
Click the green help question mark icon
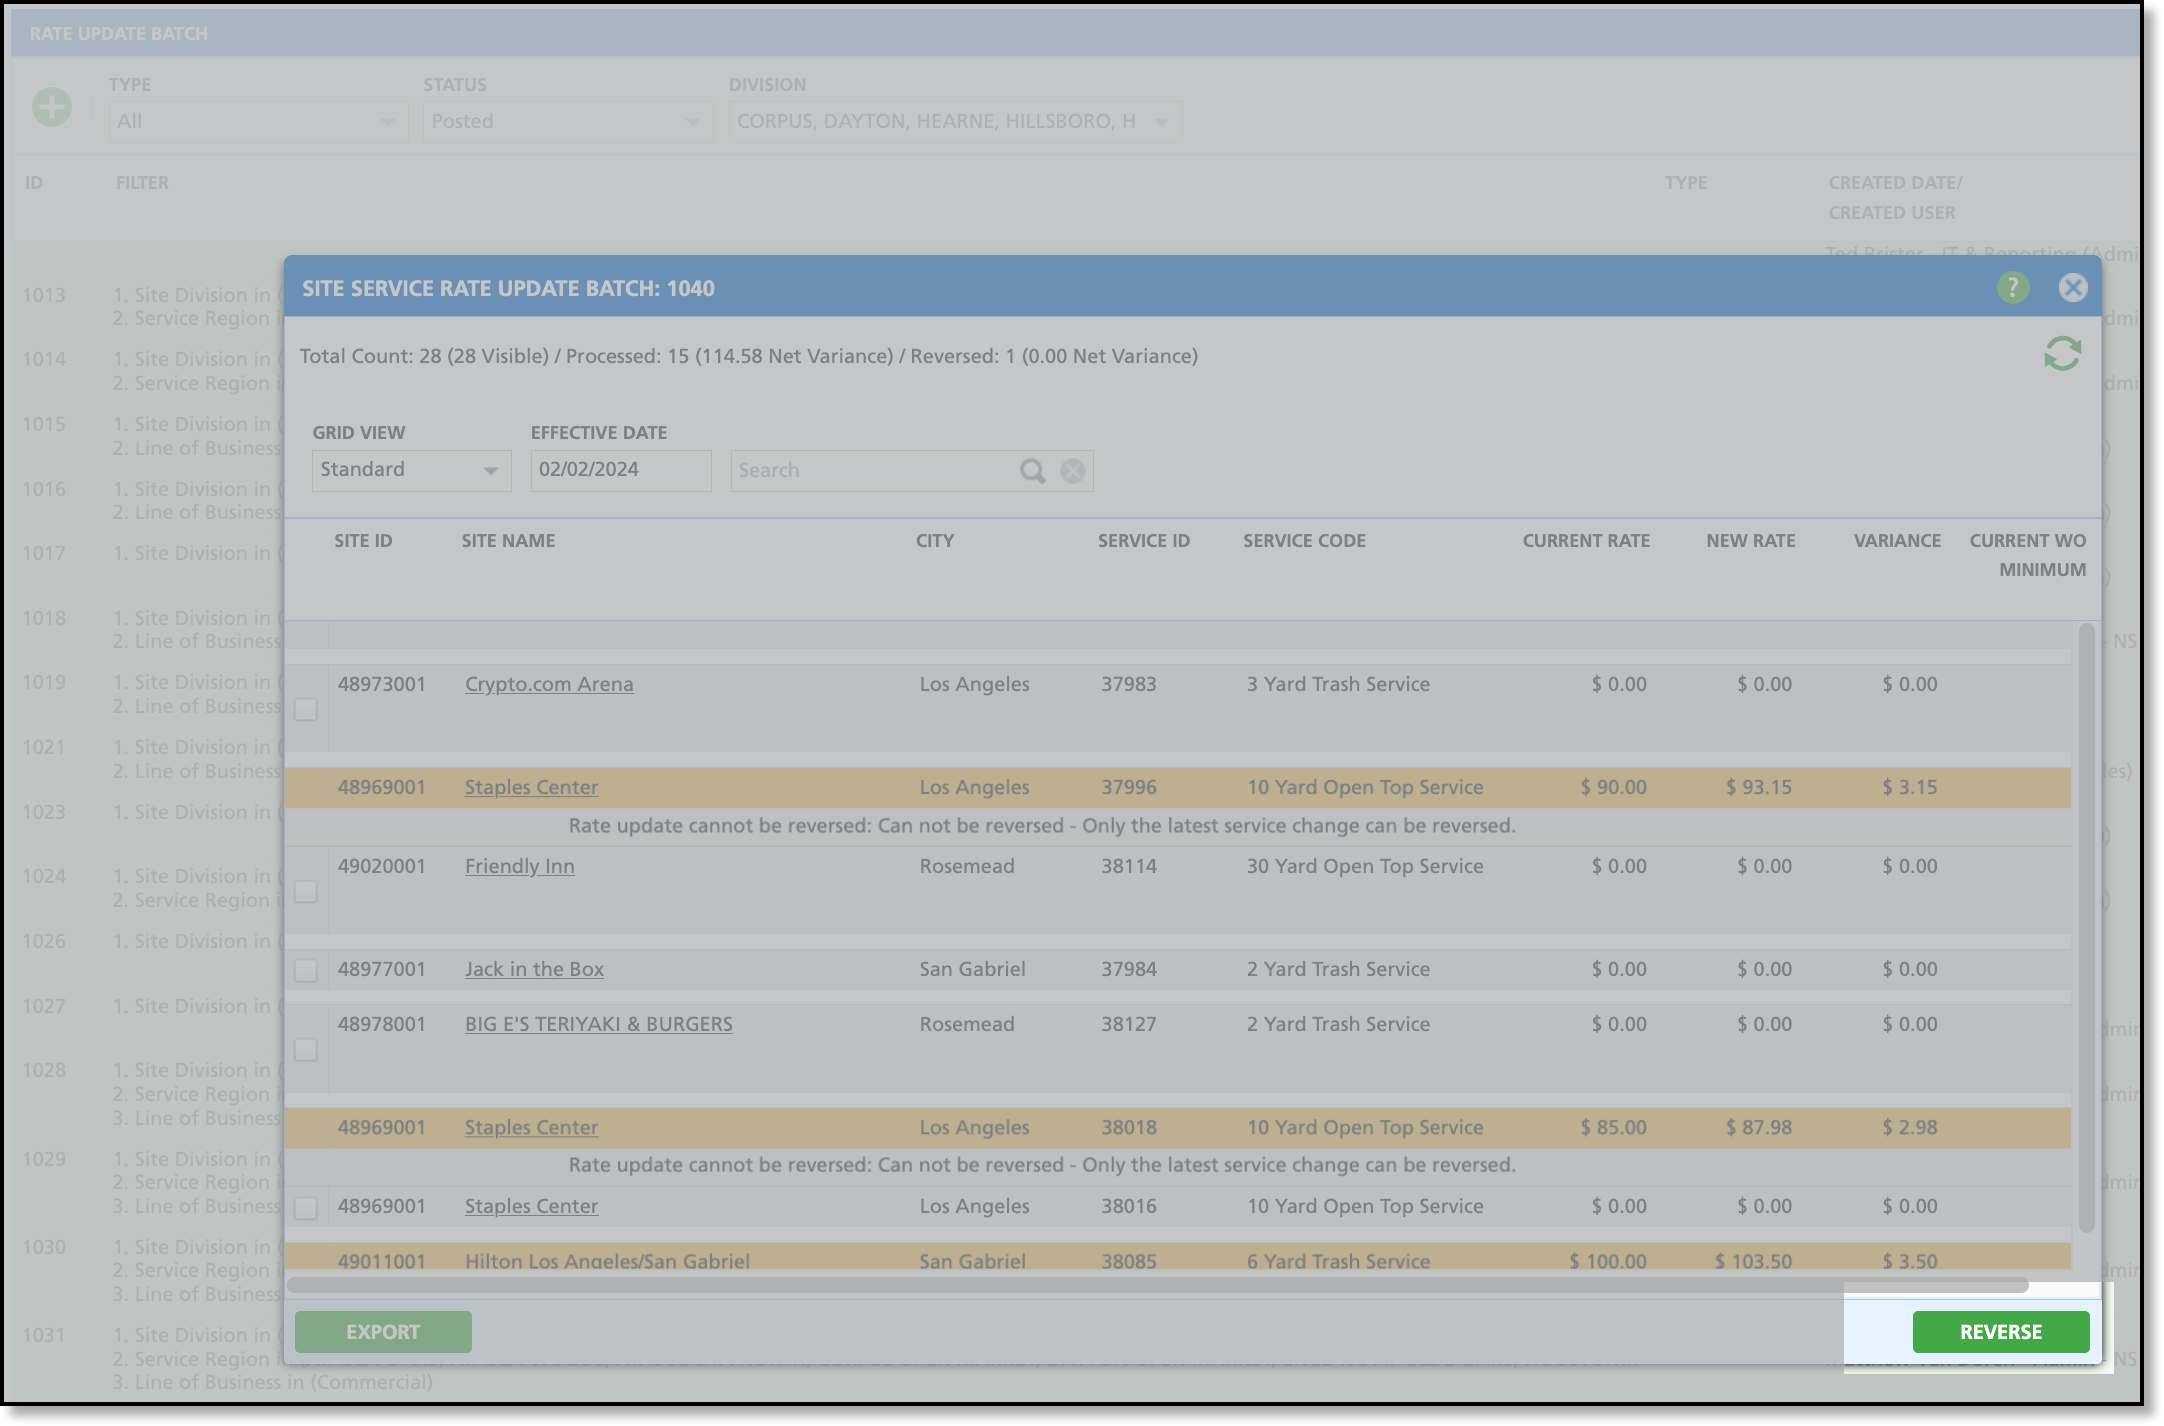click(x=2013, y=288)
